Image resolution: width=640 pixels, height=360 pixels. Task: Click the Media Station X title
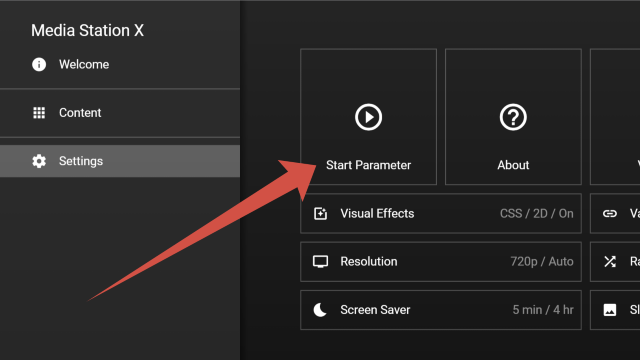tap(87, 31)
